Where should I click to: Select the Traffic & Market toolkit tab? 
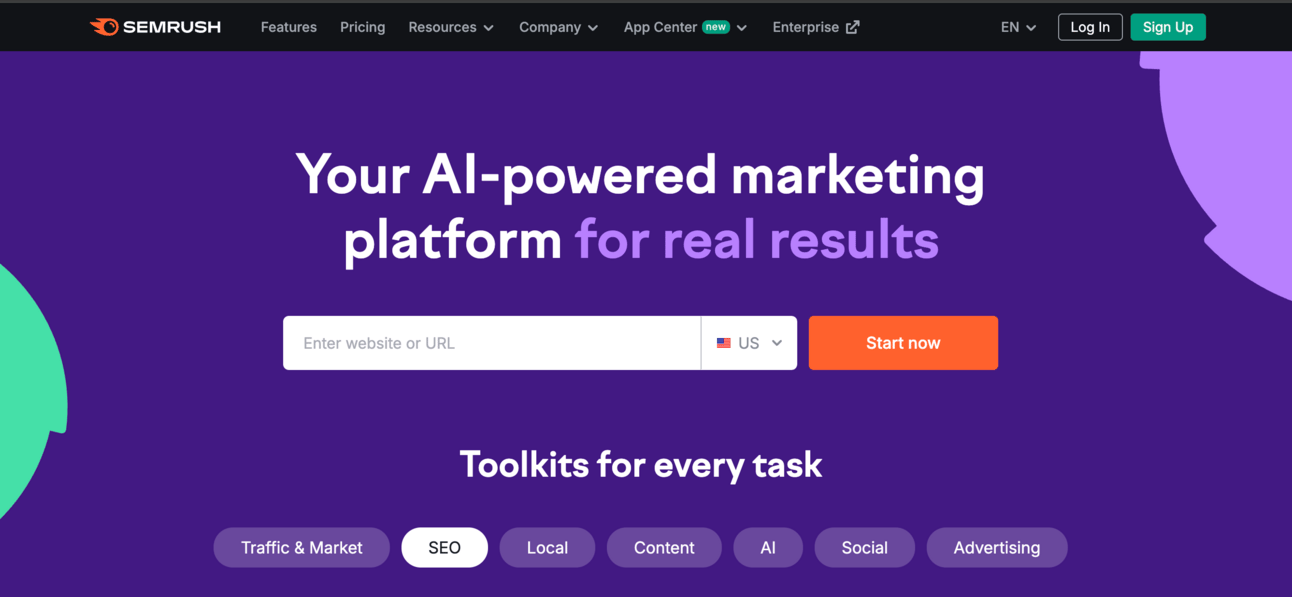[302, 548]
